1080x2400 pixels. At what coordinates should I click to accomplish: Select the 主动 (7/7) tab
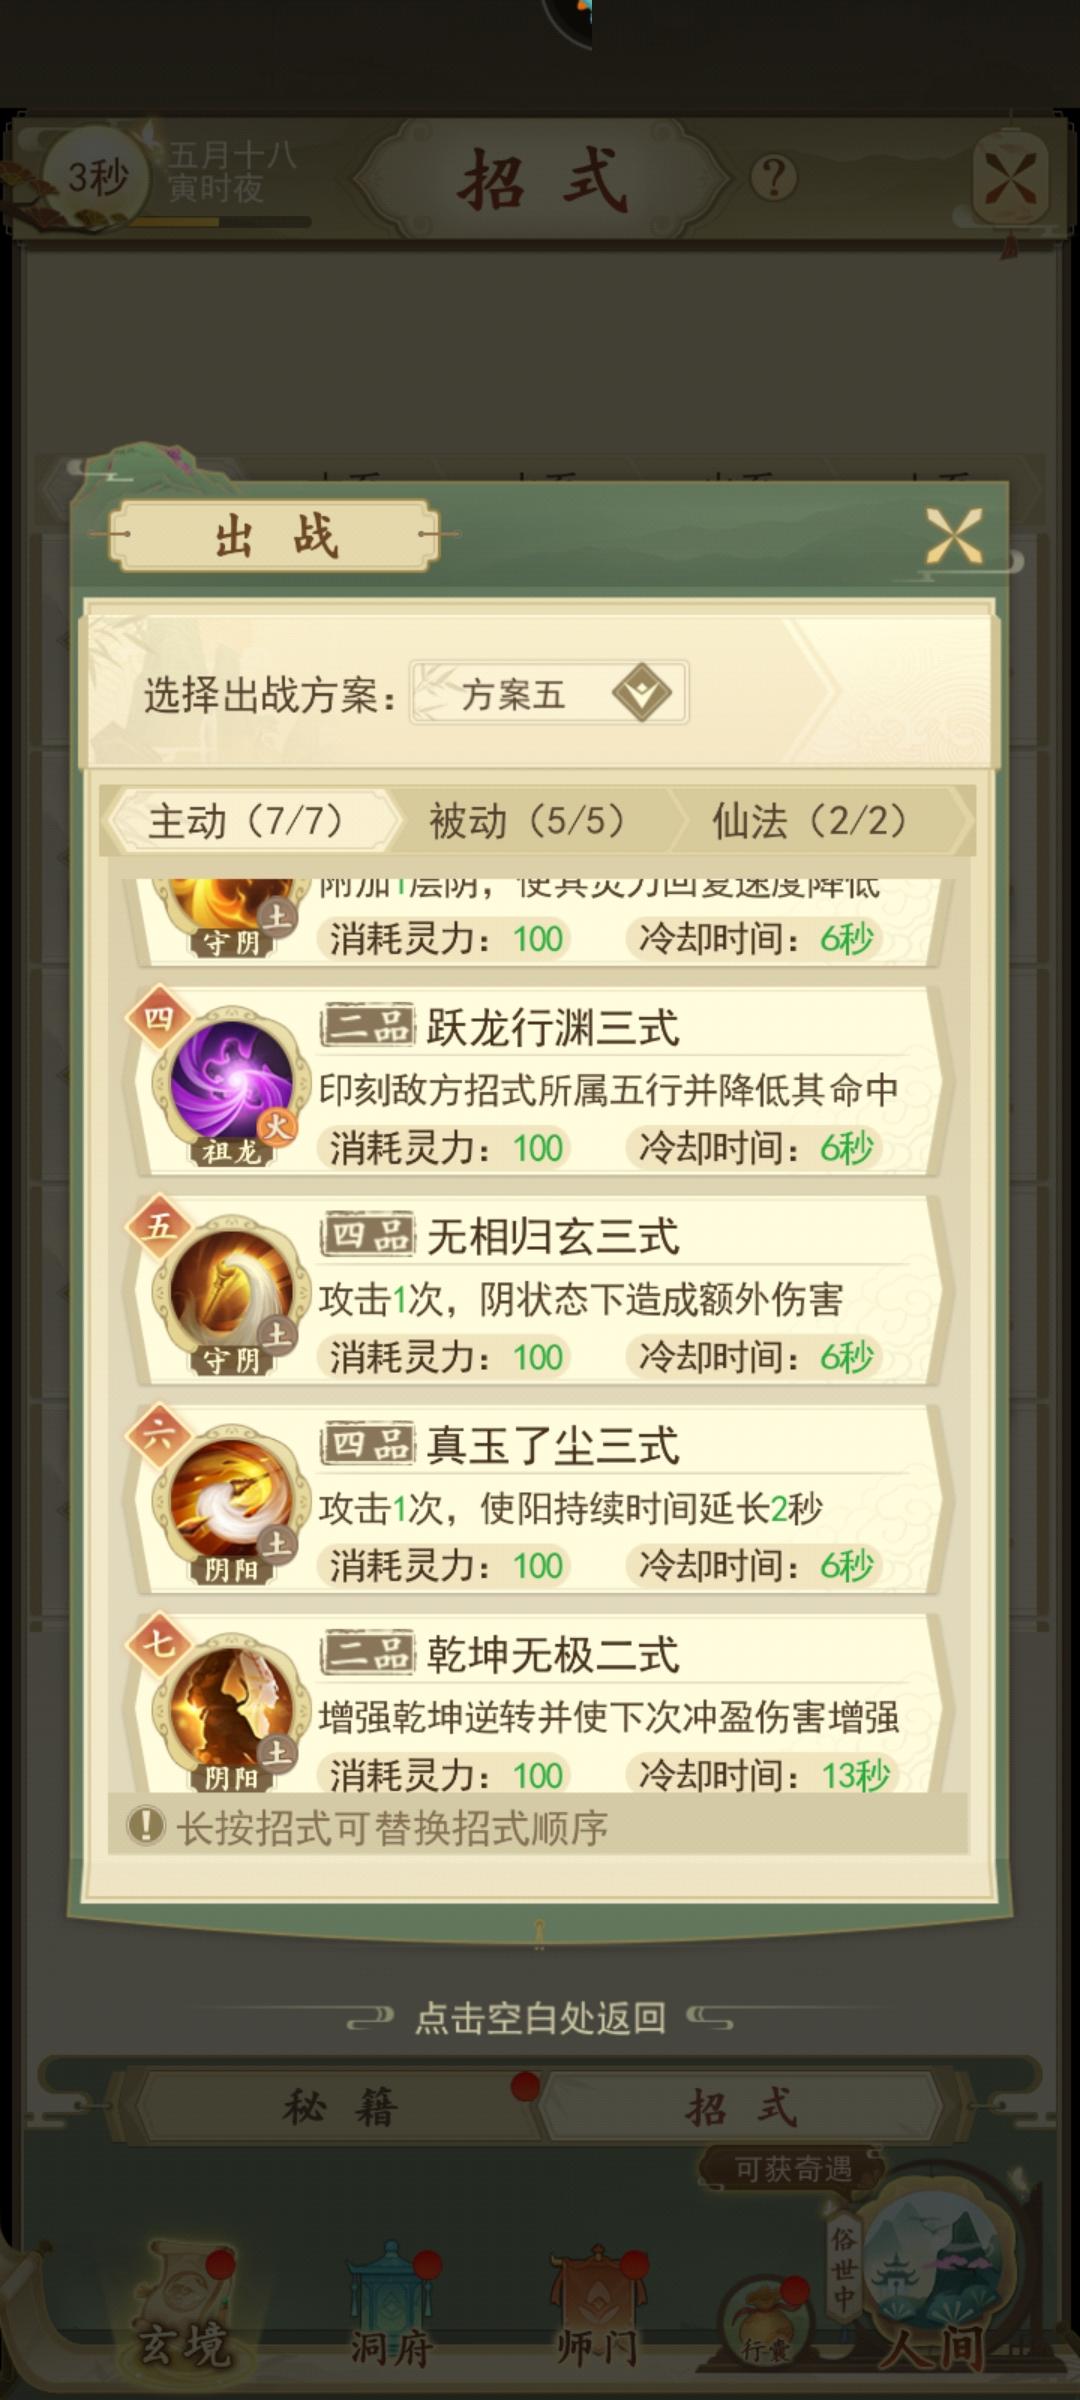pyautogui.click(x=246, y=821)
